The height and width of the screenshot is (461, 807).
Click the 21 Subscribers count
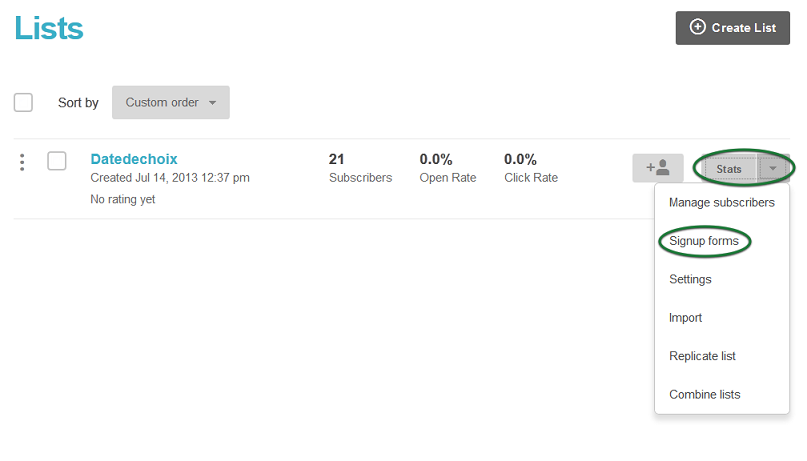[360, 168]
